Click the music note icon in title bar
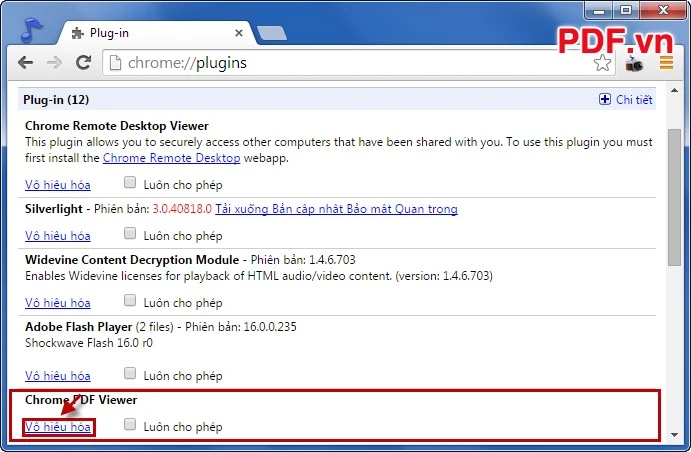The image size is (691, 452). [31, 30]
